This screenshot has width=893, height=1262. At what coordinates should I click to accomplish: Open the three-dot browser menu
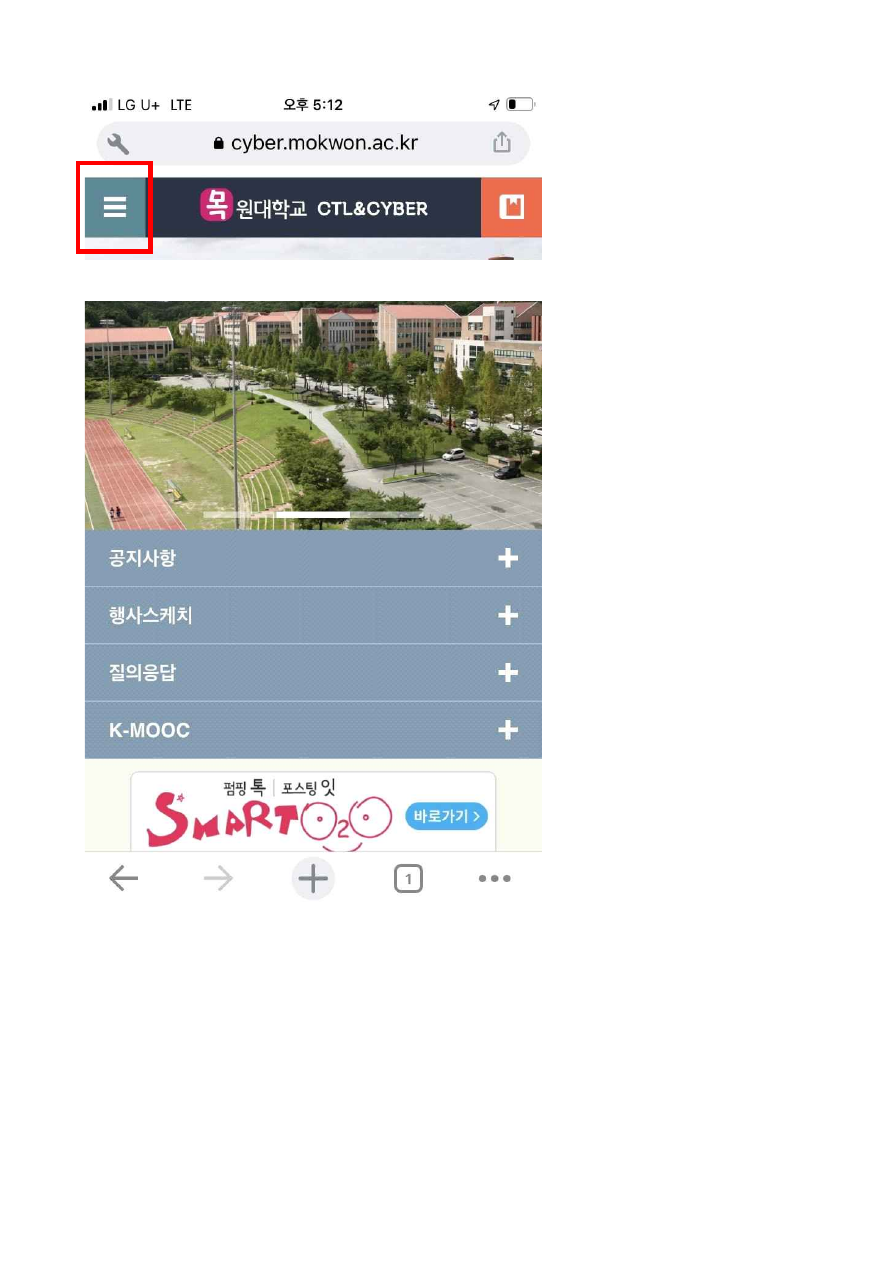tap(494, 879)
